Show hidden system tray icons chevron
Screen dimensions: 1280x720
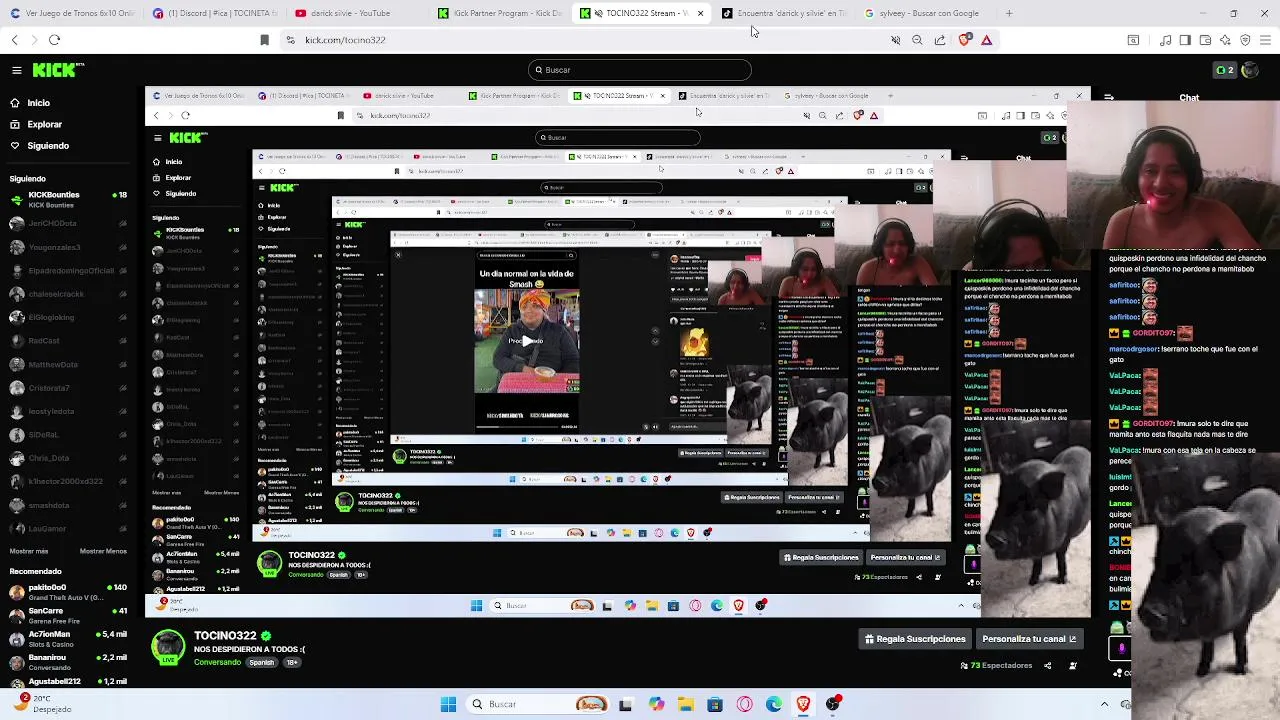coord(1104,704)
